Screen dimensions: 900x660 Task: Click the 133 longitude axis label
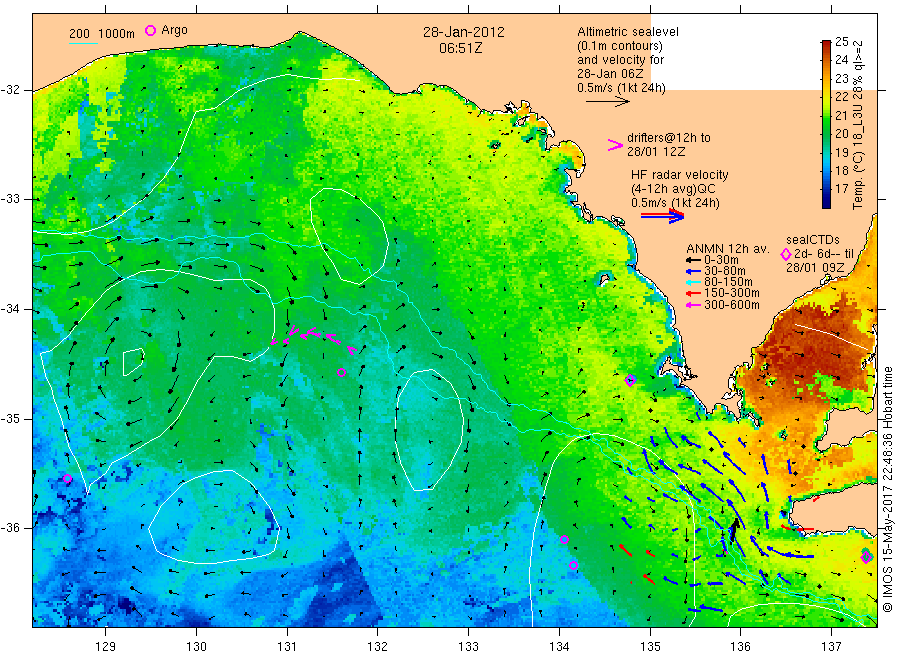pos(468,647)
